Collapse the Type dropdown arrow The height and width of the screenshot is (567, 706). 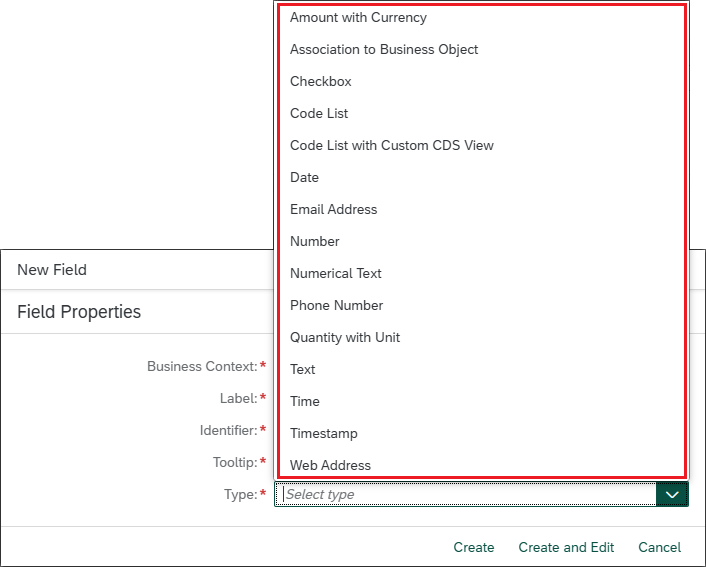[x=672, y=494]
